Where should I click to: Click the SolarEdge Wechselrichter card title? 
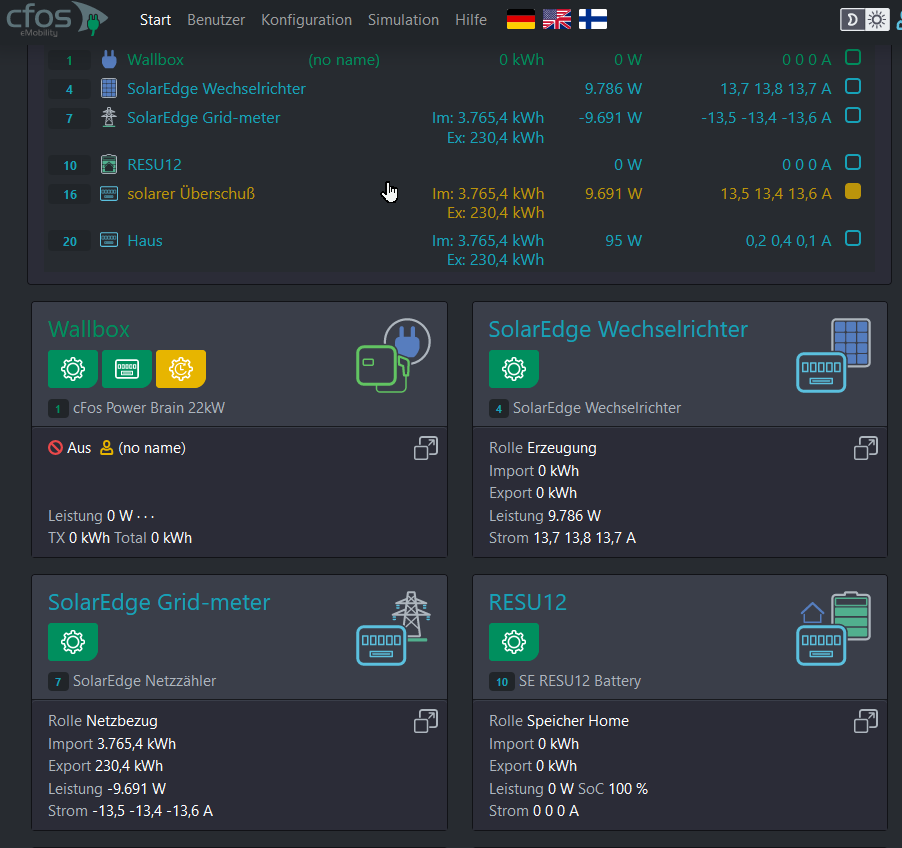[618, 329]
